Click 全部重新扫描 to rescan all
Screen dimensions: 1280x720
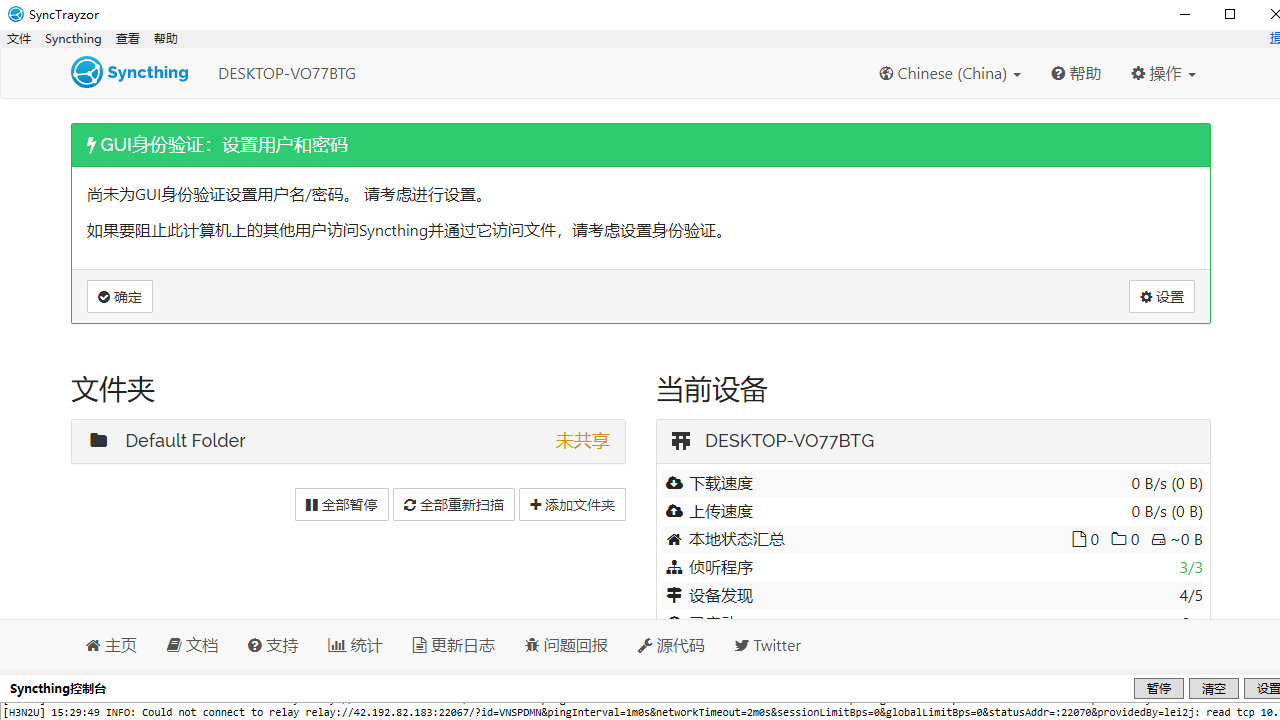454,505
